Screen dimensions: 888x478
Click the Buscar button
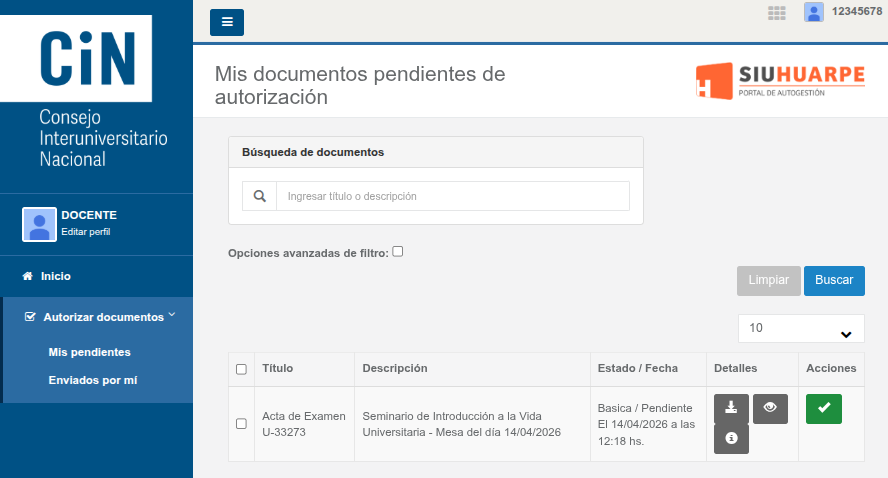[834, 280]
